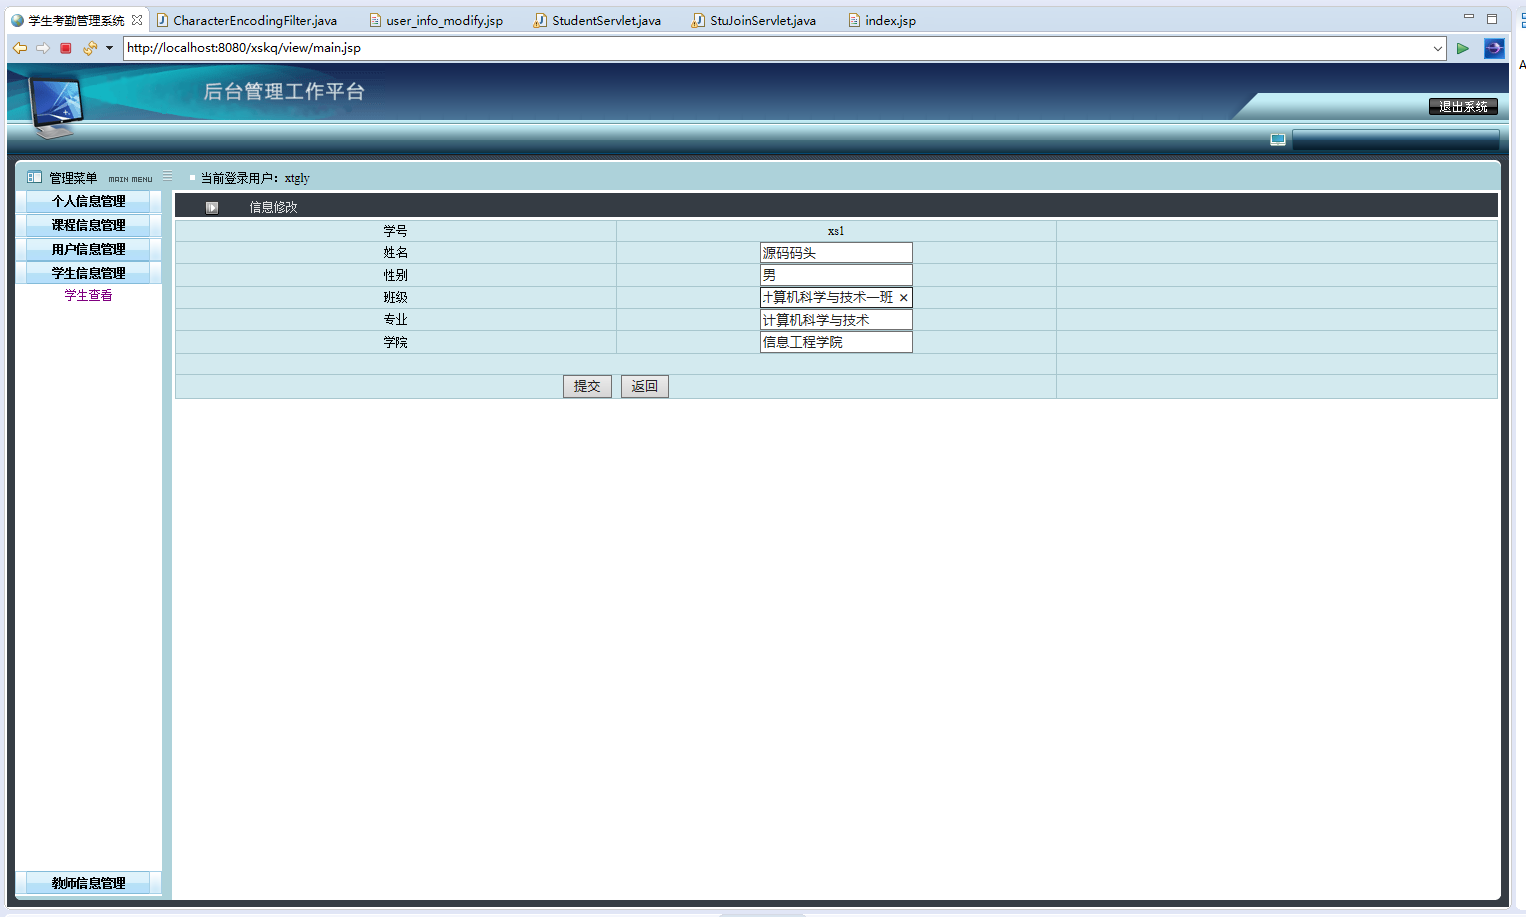This screenshot has width=1526, height=917.
Task: Open the 学生查看 link
Action: click(x=88, y=296)
